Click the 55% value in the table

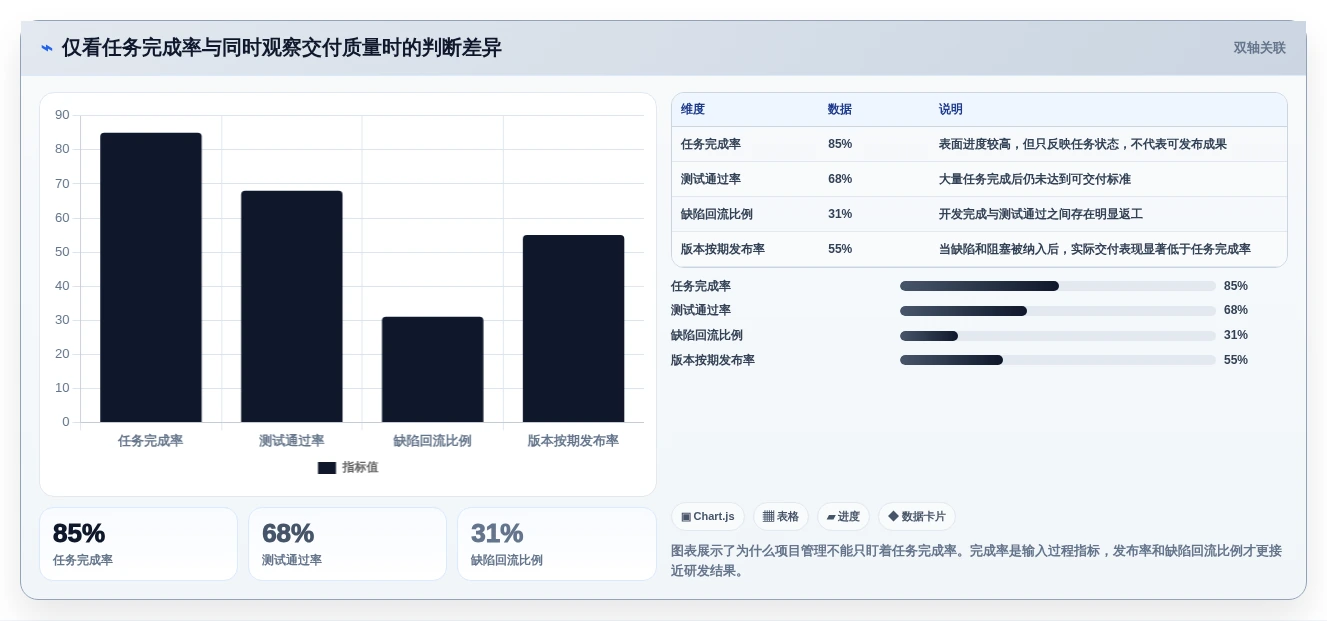click(840, 249)
